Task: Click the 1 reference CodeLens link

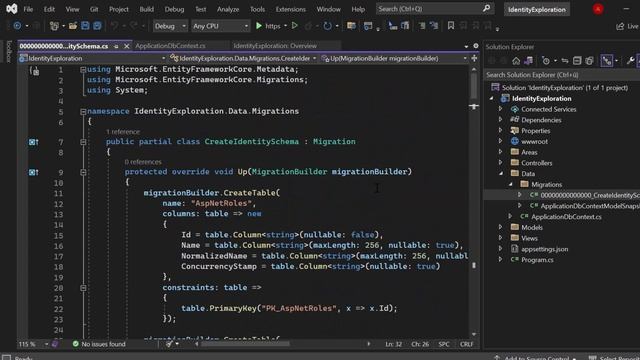Action: point(123,132)
